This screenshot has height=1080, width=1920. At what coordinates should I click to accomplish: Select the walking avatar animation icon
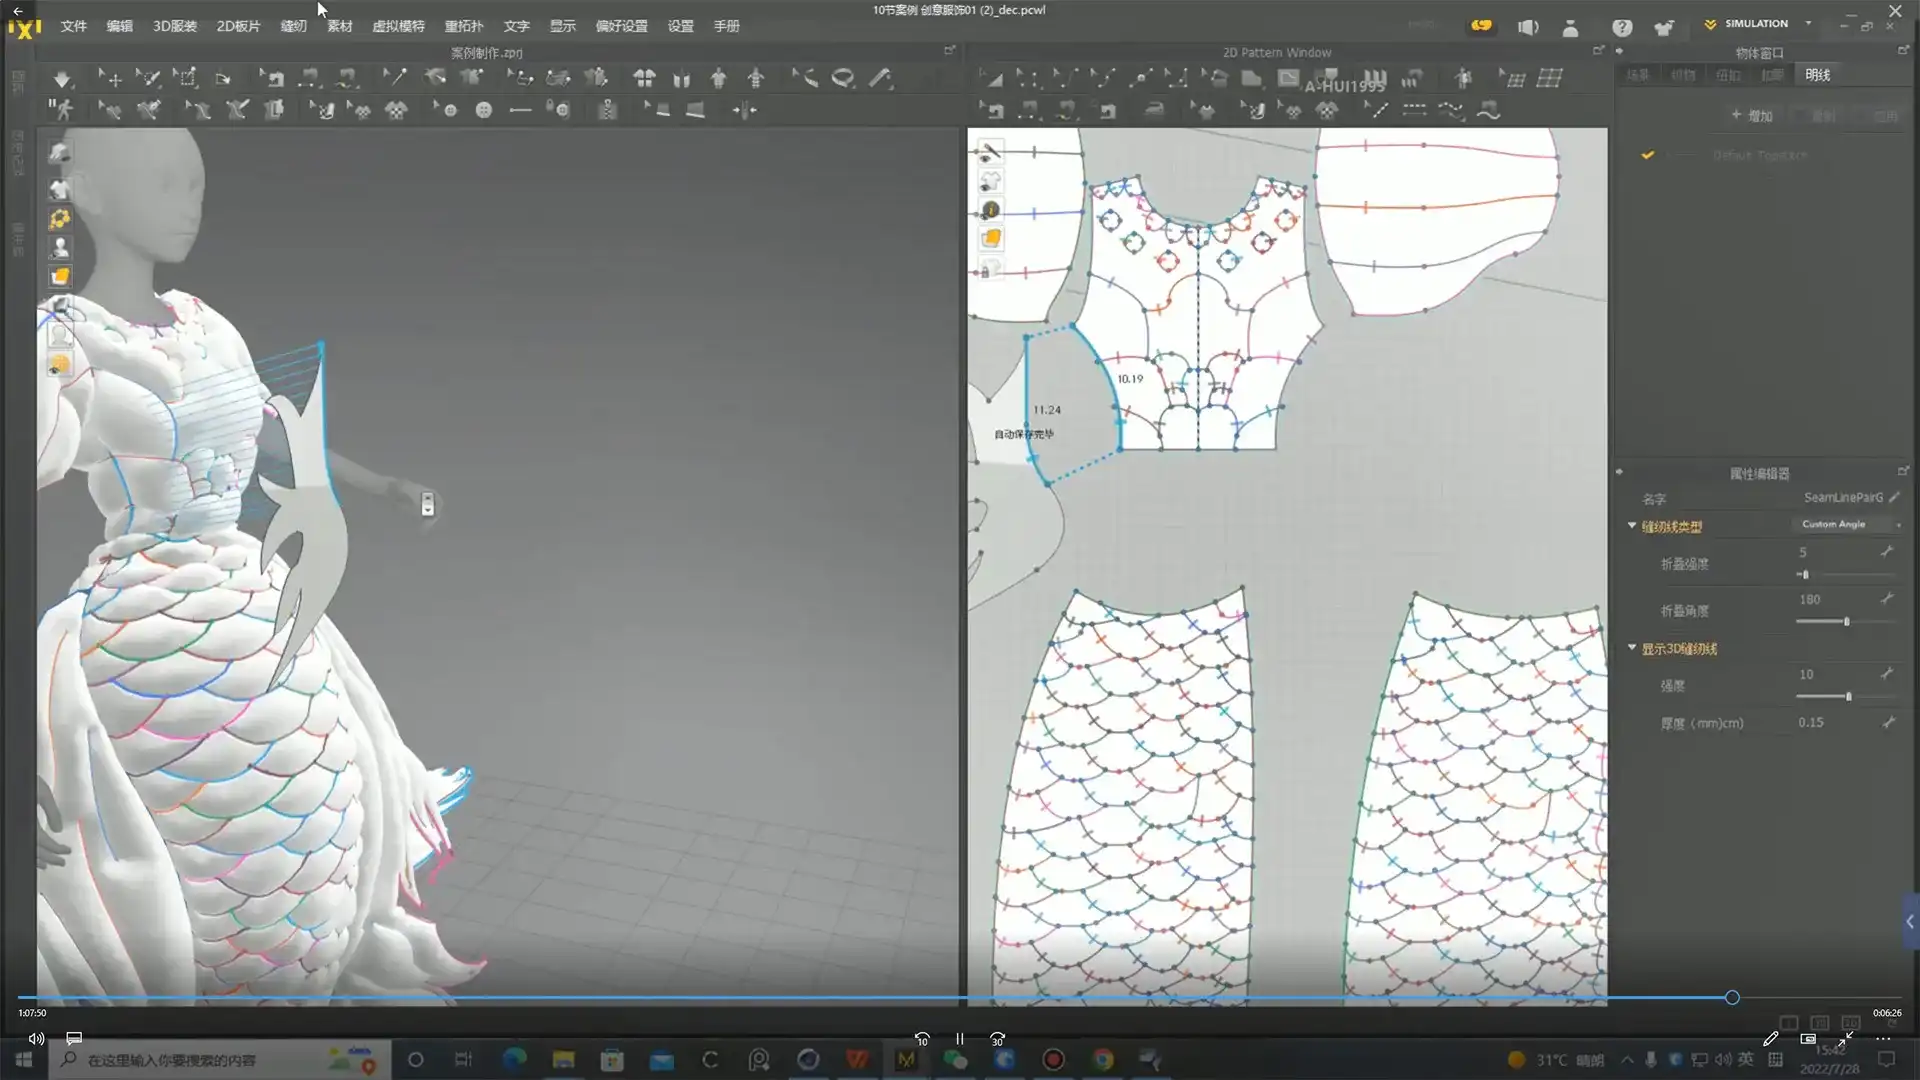62,110
